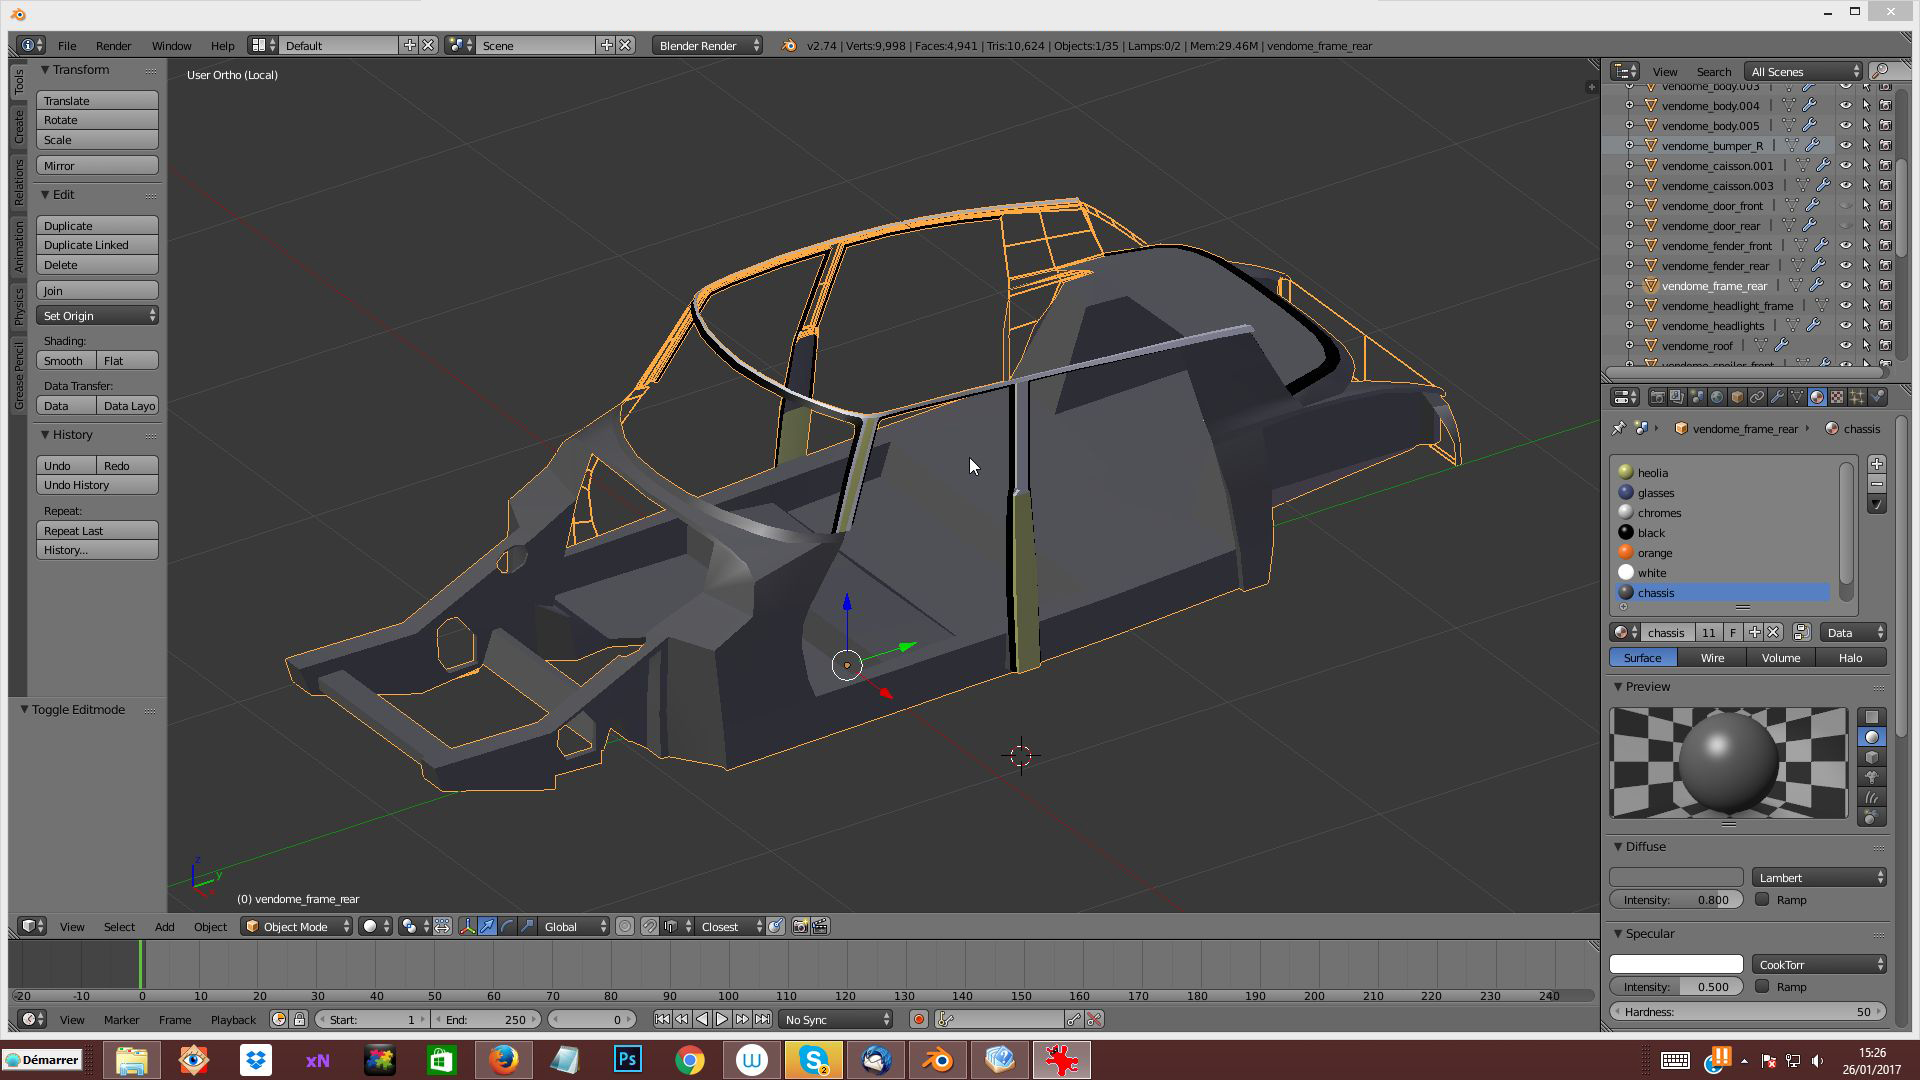The width and height of the screenshot is (1920, 1080).
Task: Click the Specular white color swatch
Action: pyautogui.click(x=1676, y=964)
